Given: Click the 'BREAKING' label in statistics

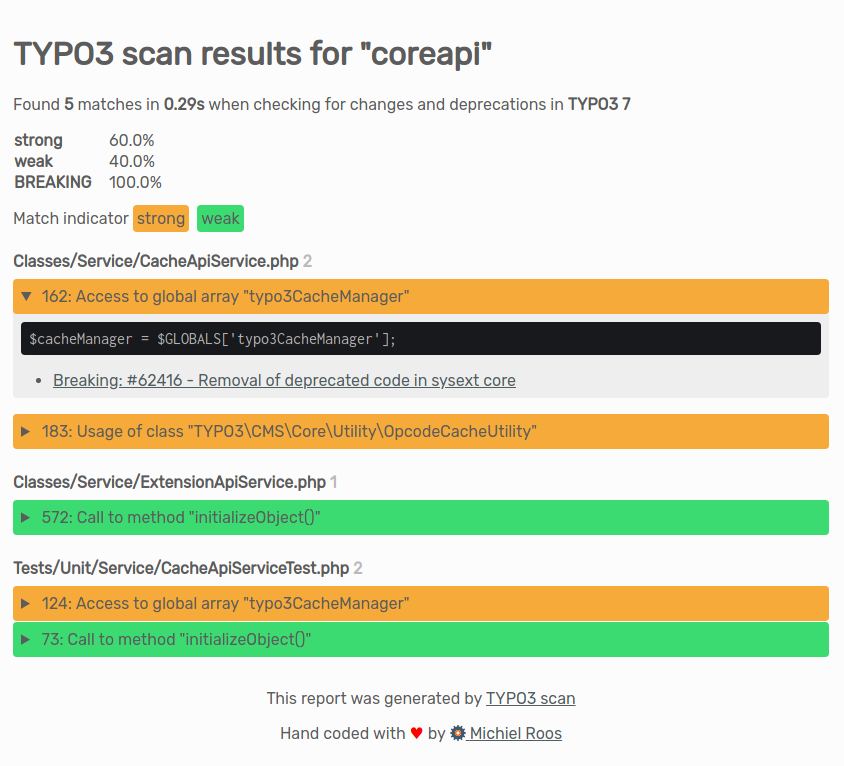Looking at the screenshot, I should 53,182.
